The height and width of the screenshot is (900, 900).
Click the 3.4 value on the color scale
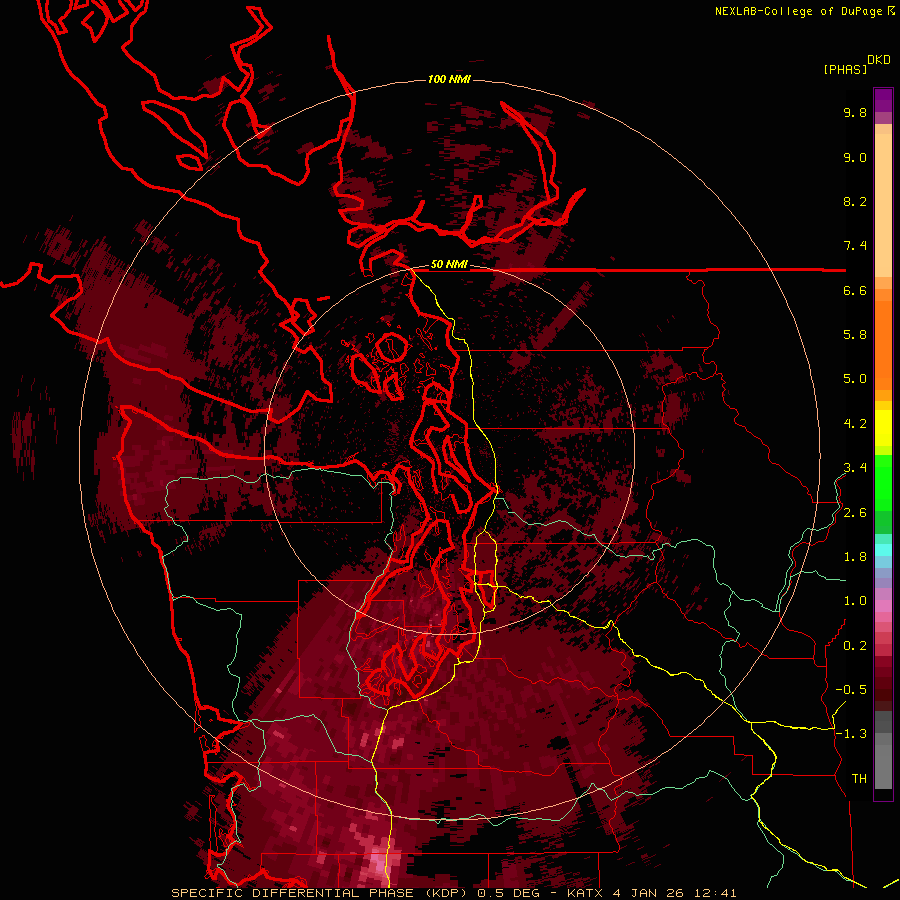(855, 468)
